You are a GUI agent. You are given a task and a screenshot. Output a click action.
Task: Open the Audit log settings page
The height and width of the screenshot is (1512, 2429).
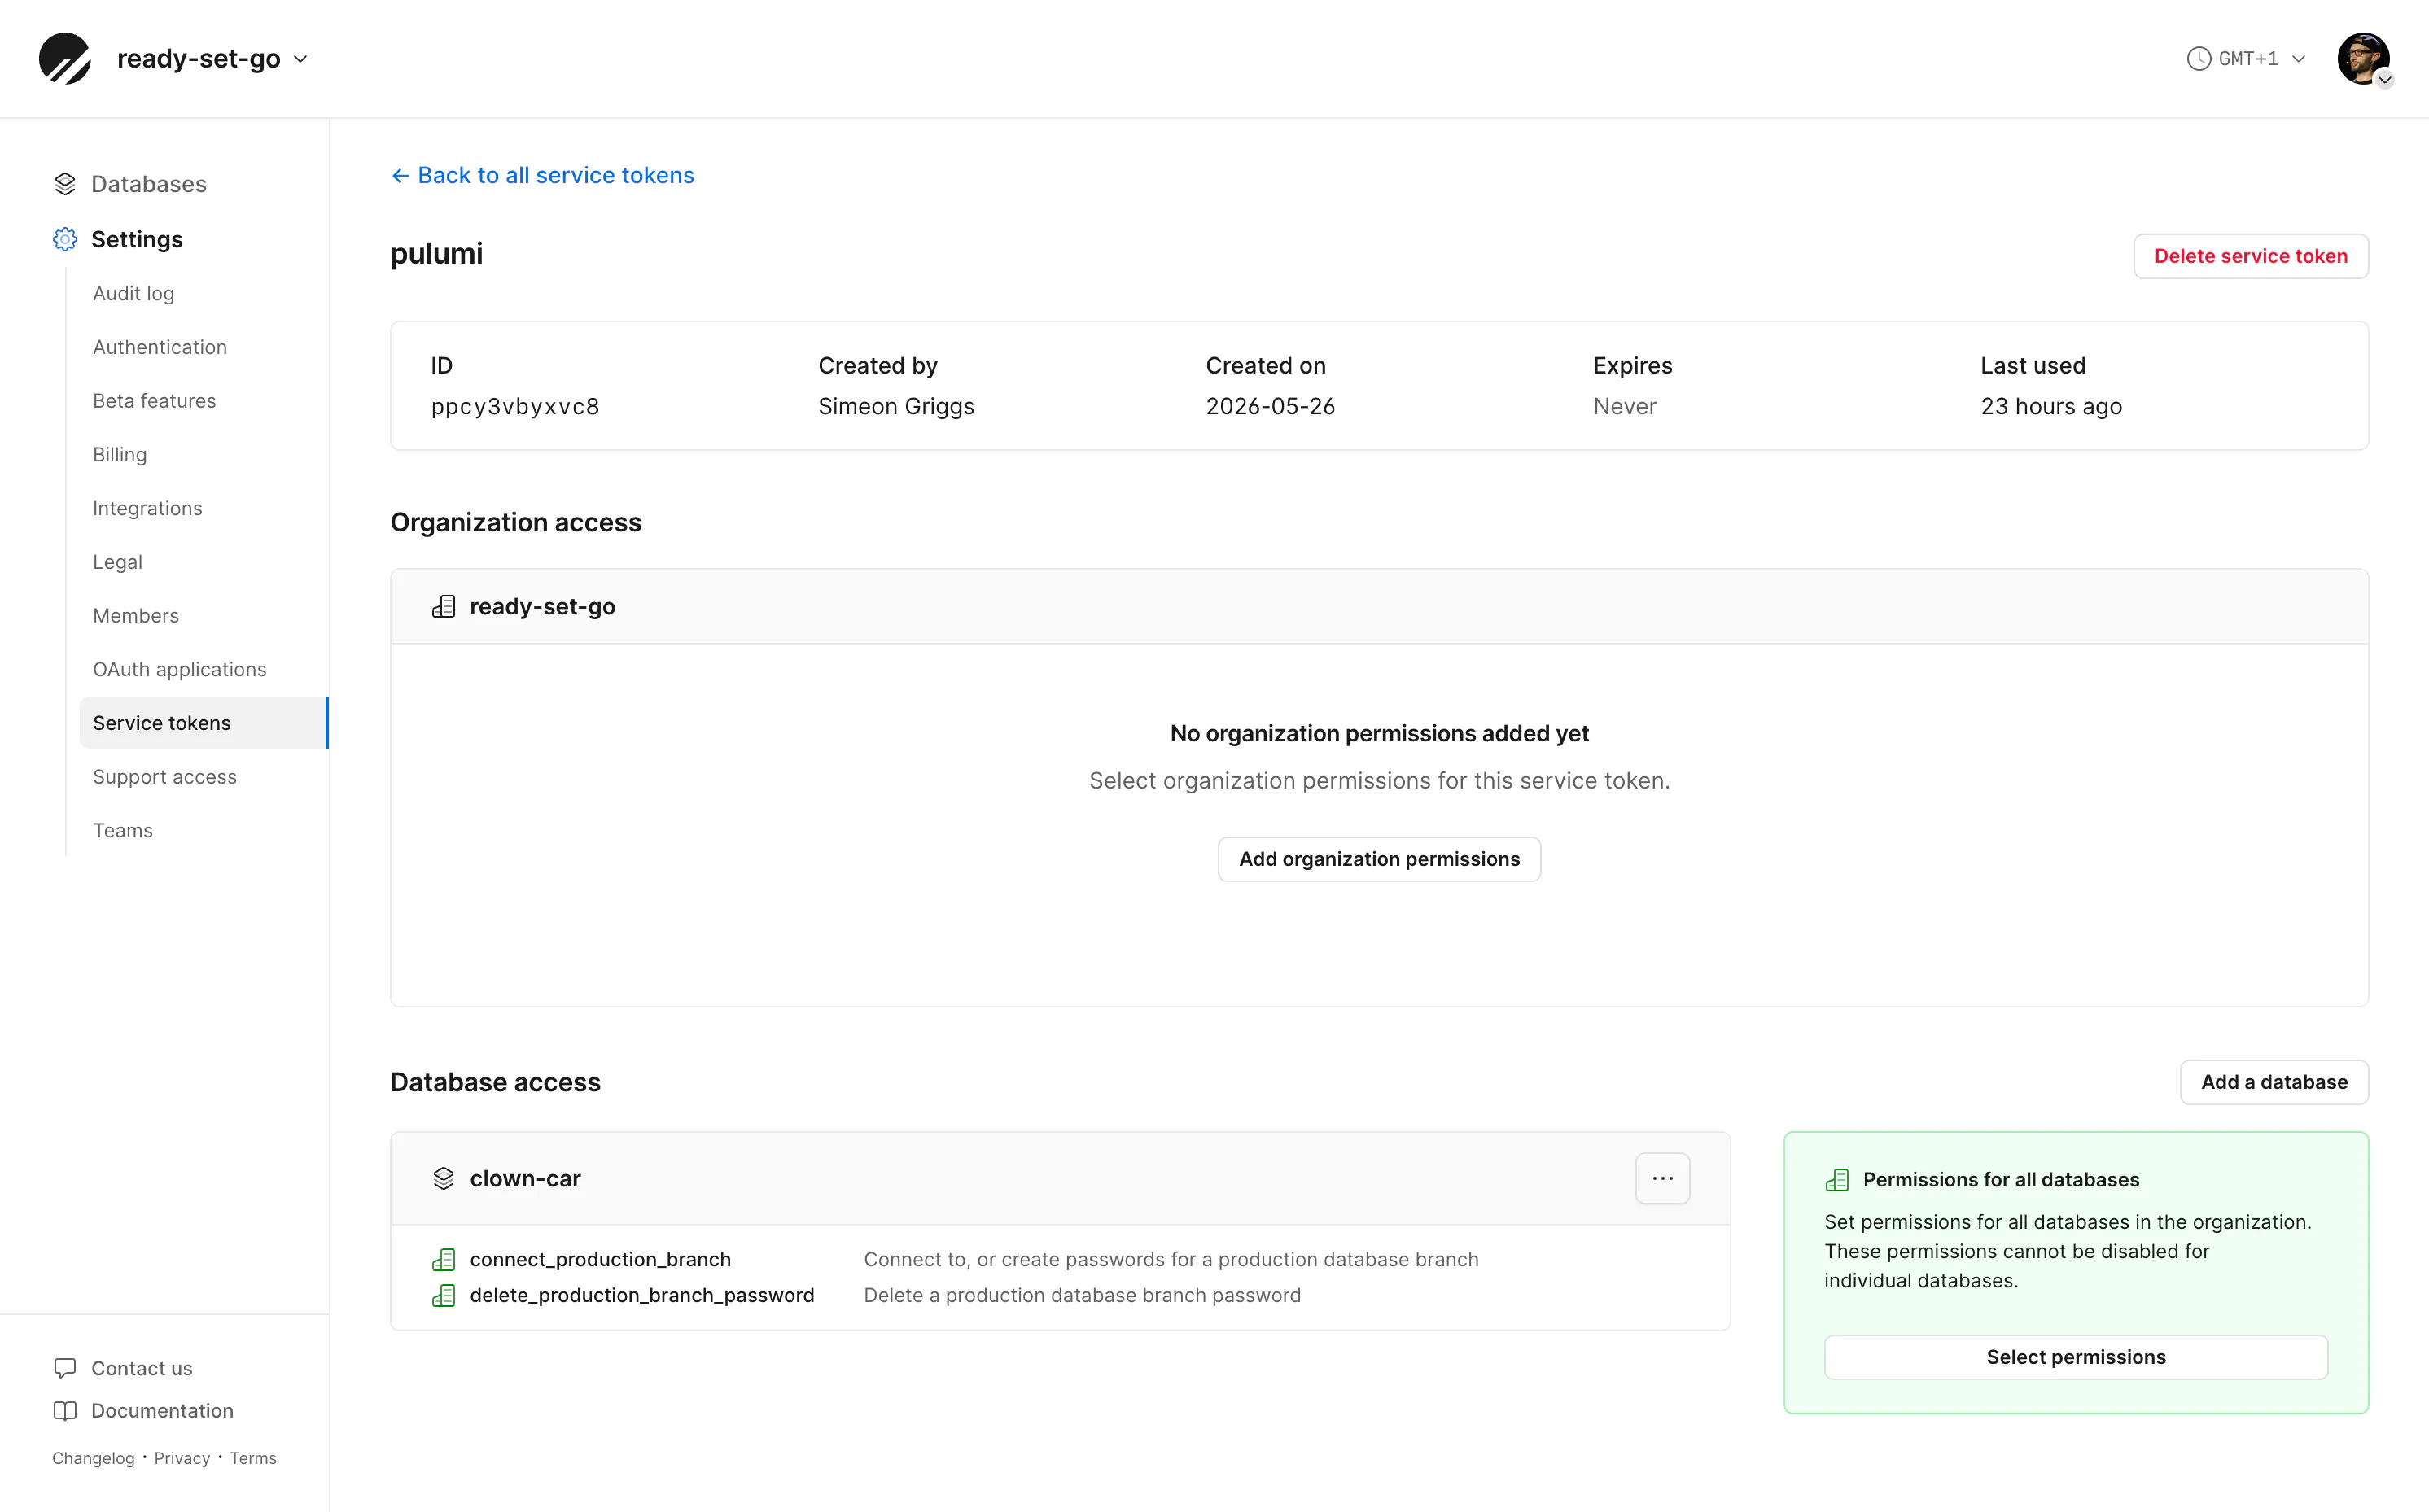pos(134,293)
